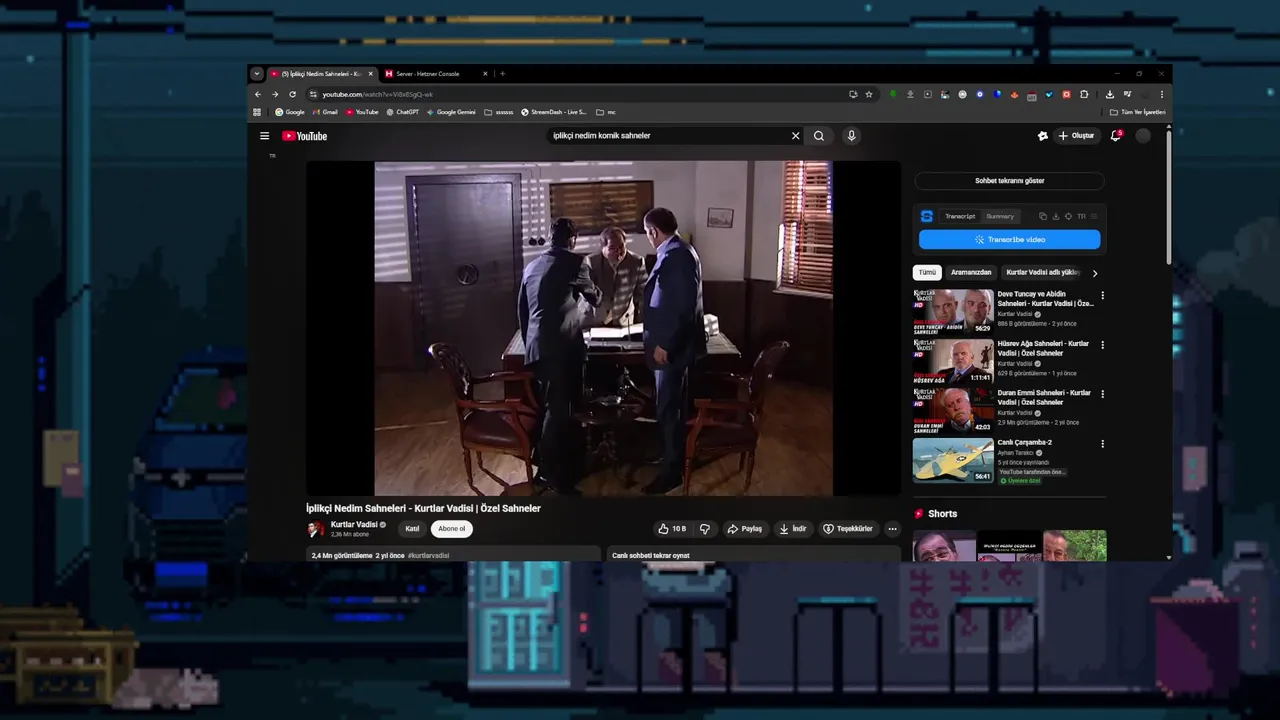The width and height of the screenshot is (1280, 720).
Task: Select the Aramanızdan filter chip
Action: pyautogui.click(x=971, y=272)
